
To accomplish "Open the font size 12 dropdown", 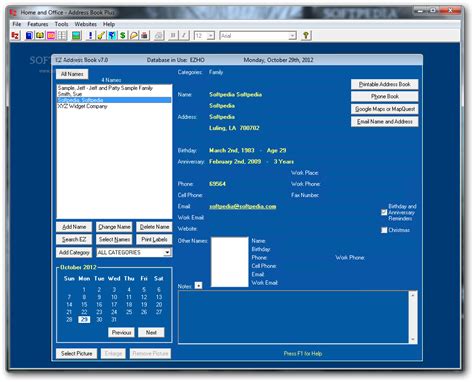I will coord(211,35).
